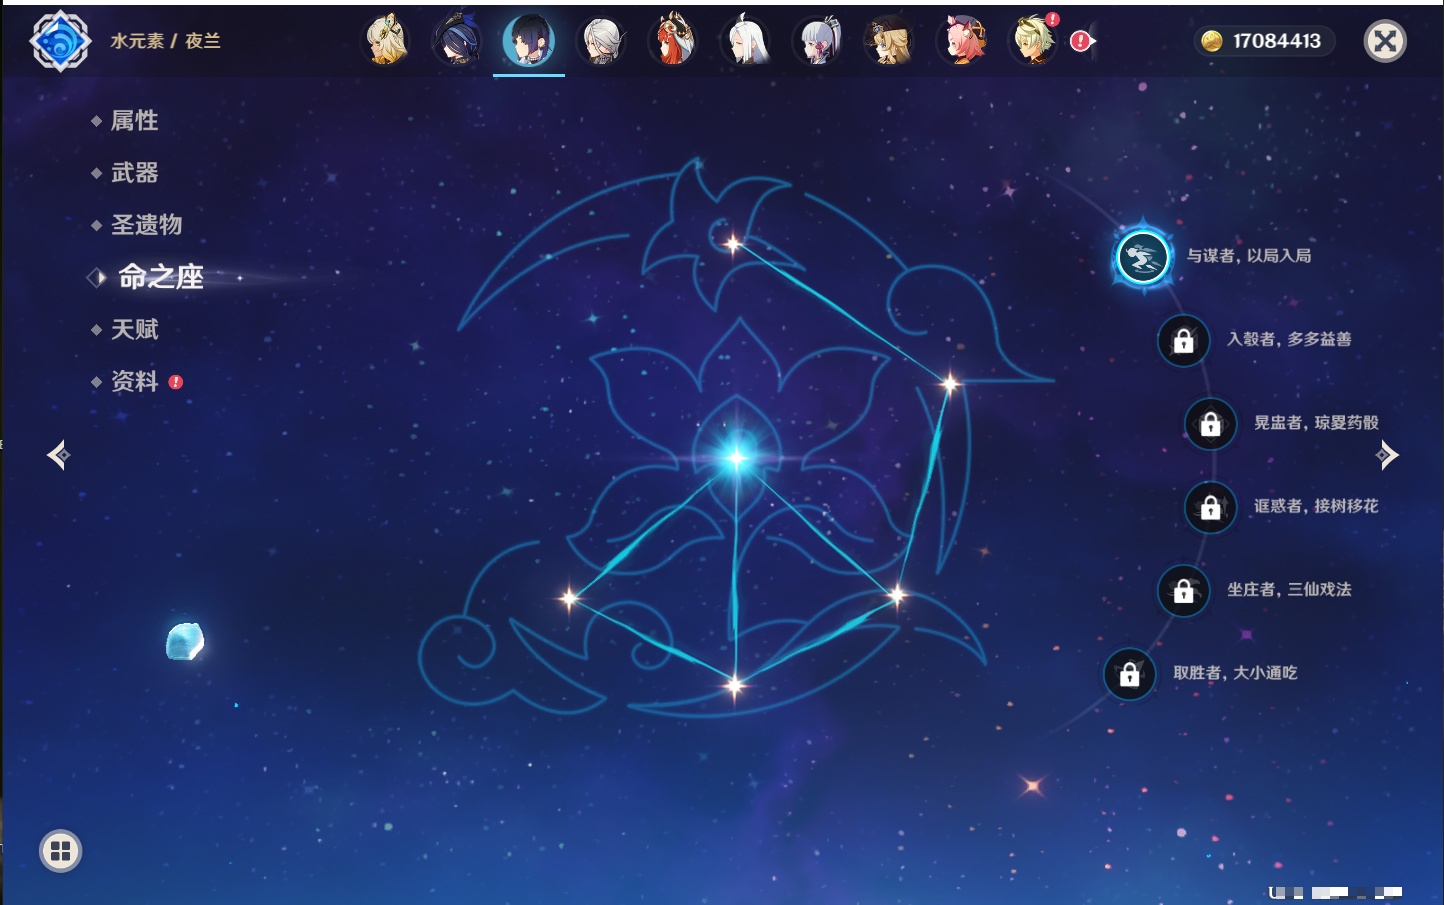The width and height of the screenshot is (1444, 905).
Task: Click the lock icon for 取胜者
Action: (x=1129, y=674)
